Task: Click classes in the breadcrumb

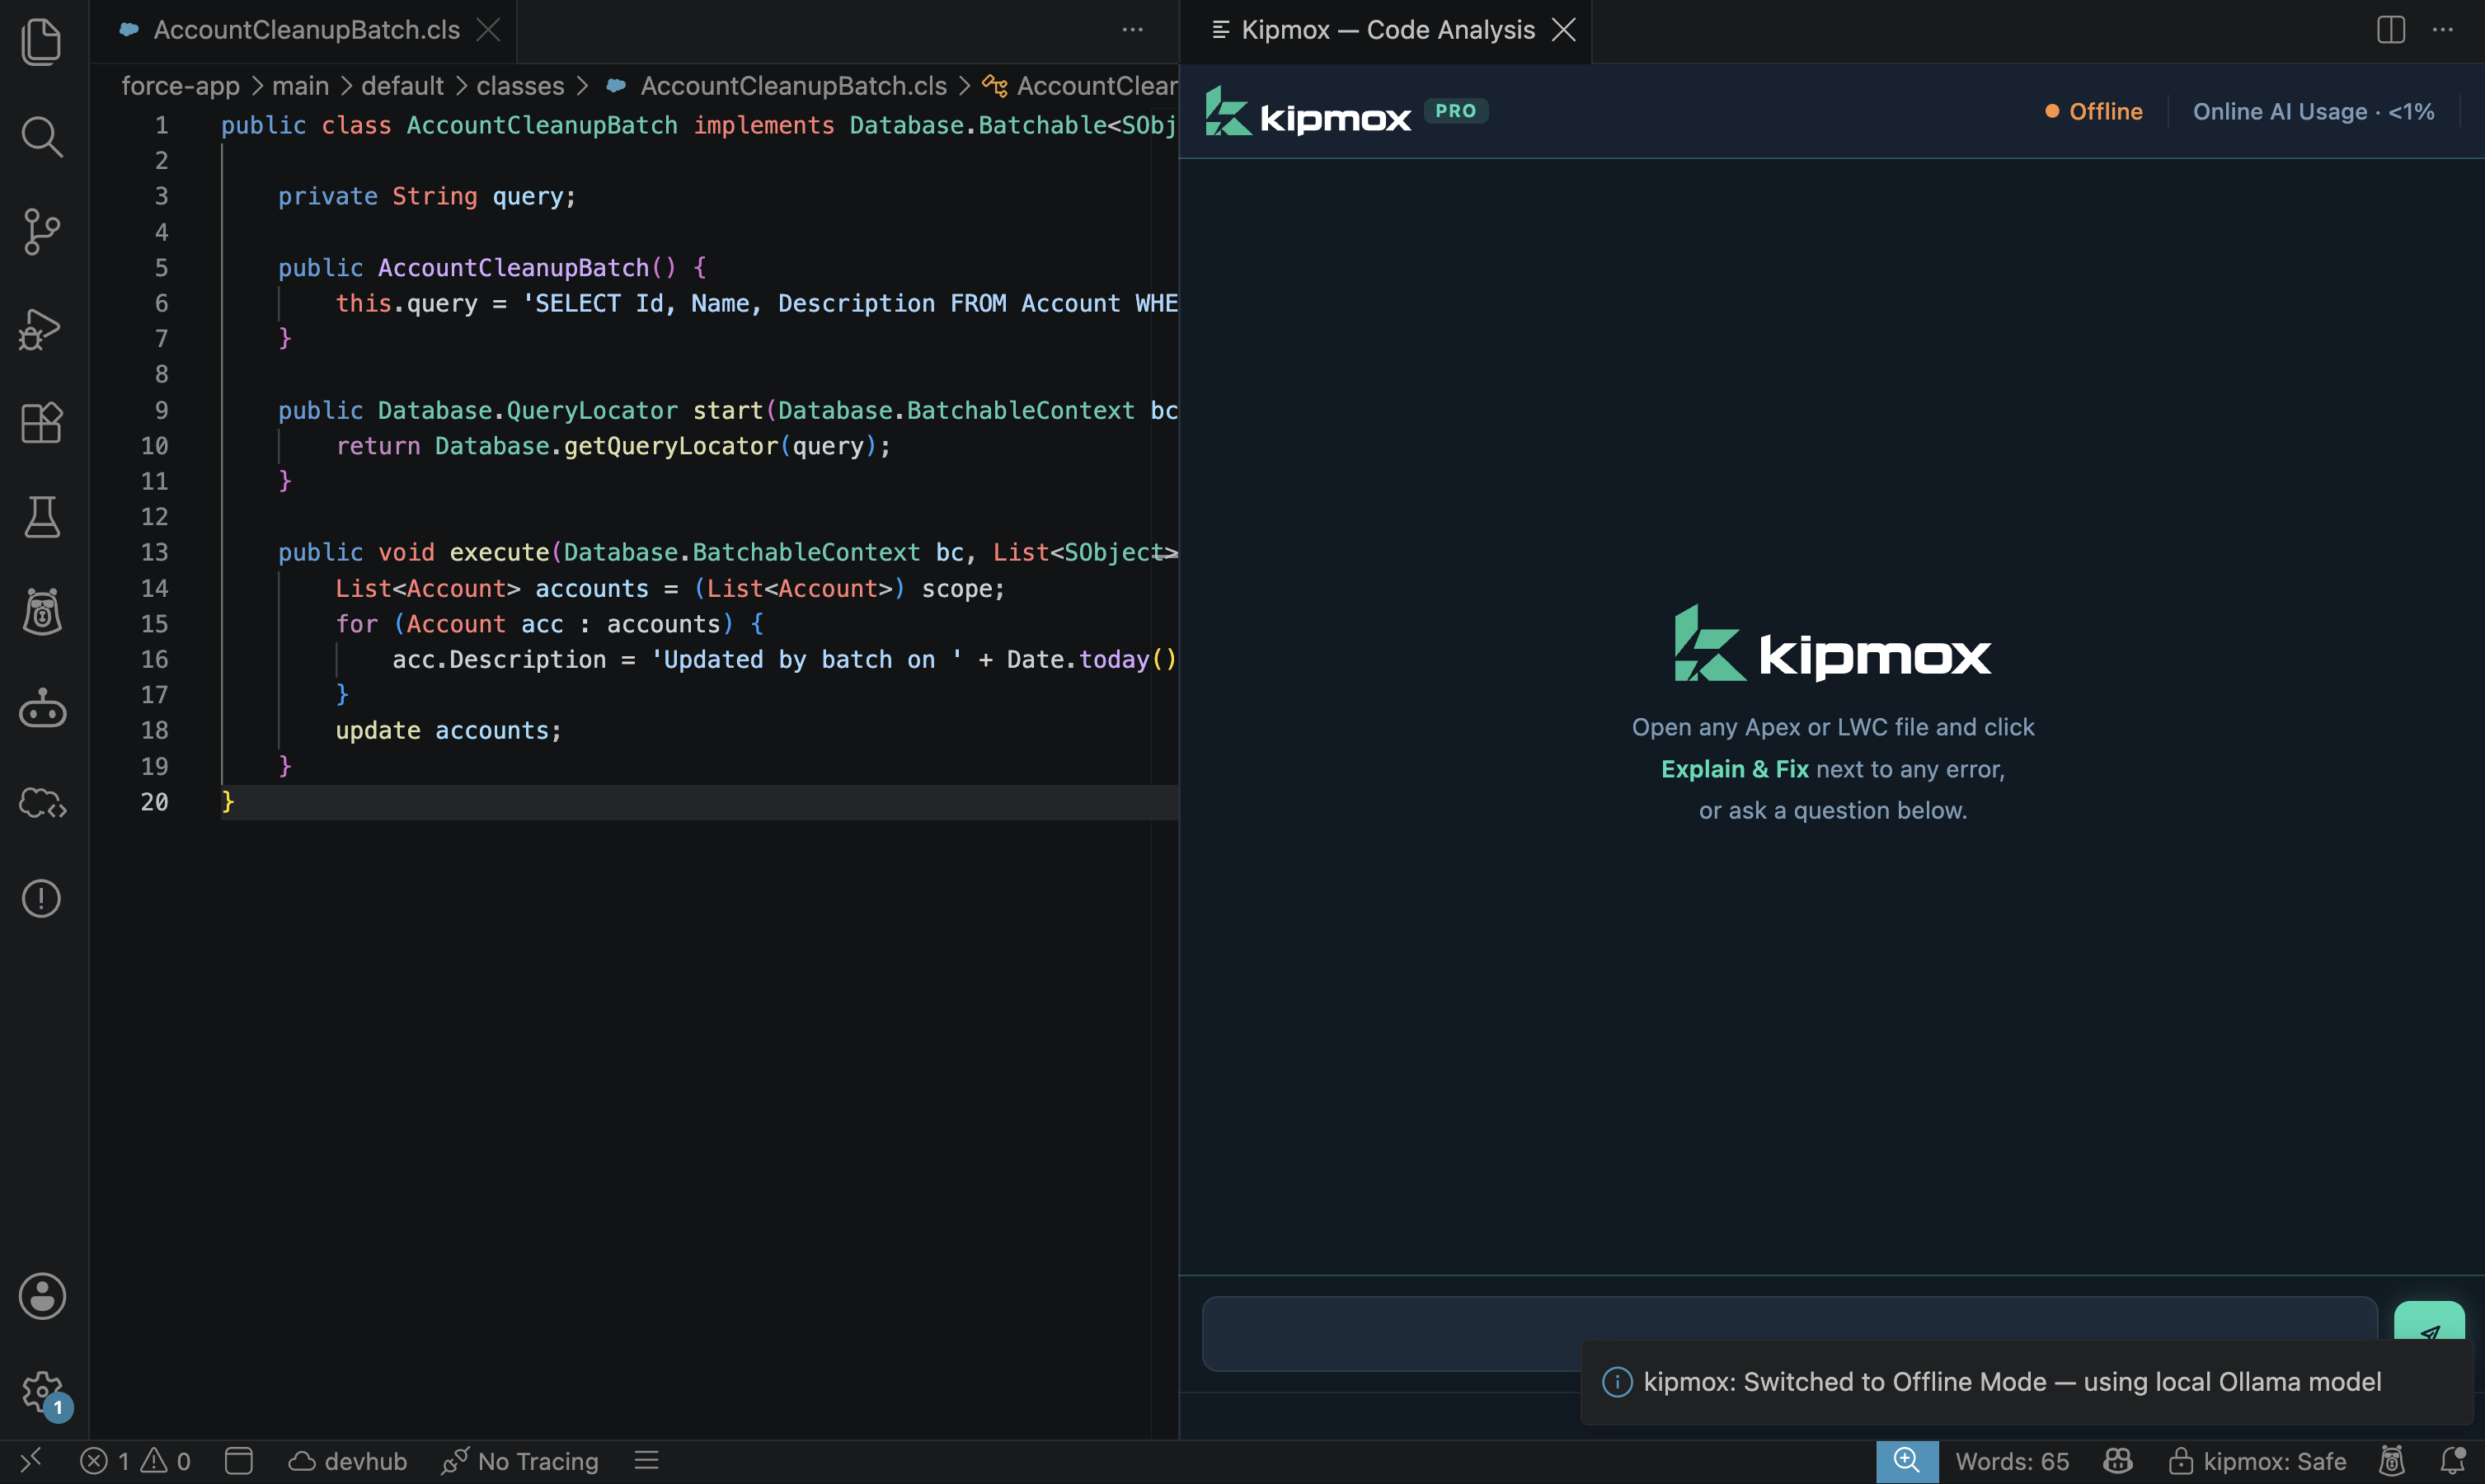Action: 520,86
